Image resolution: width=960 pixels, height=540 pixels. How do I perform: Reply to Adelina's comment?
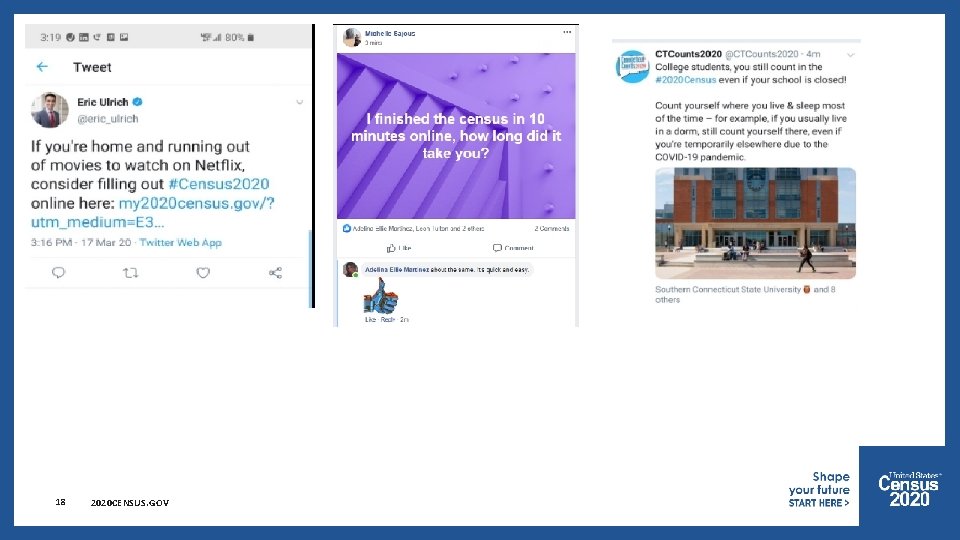tap(388, 320)
